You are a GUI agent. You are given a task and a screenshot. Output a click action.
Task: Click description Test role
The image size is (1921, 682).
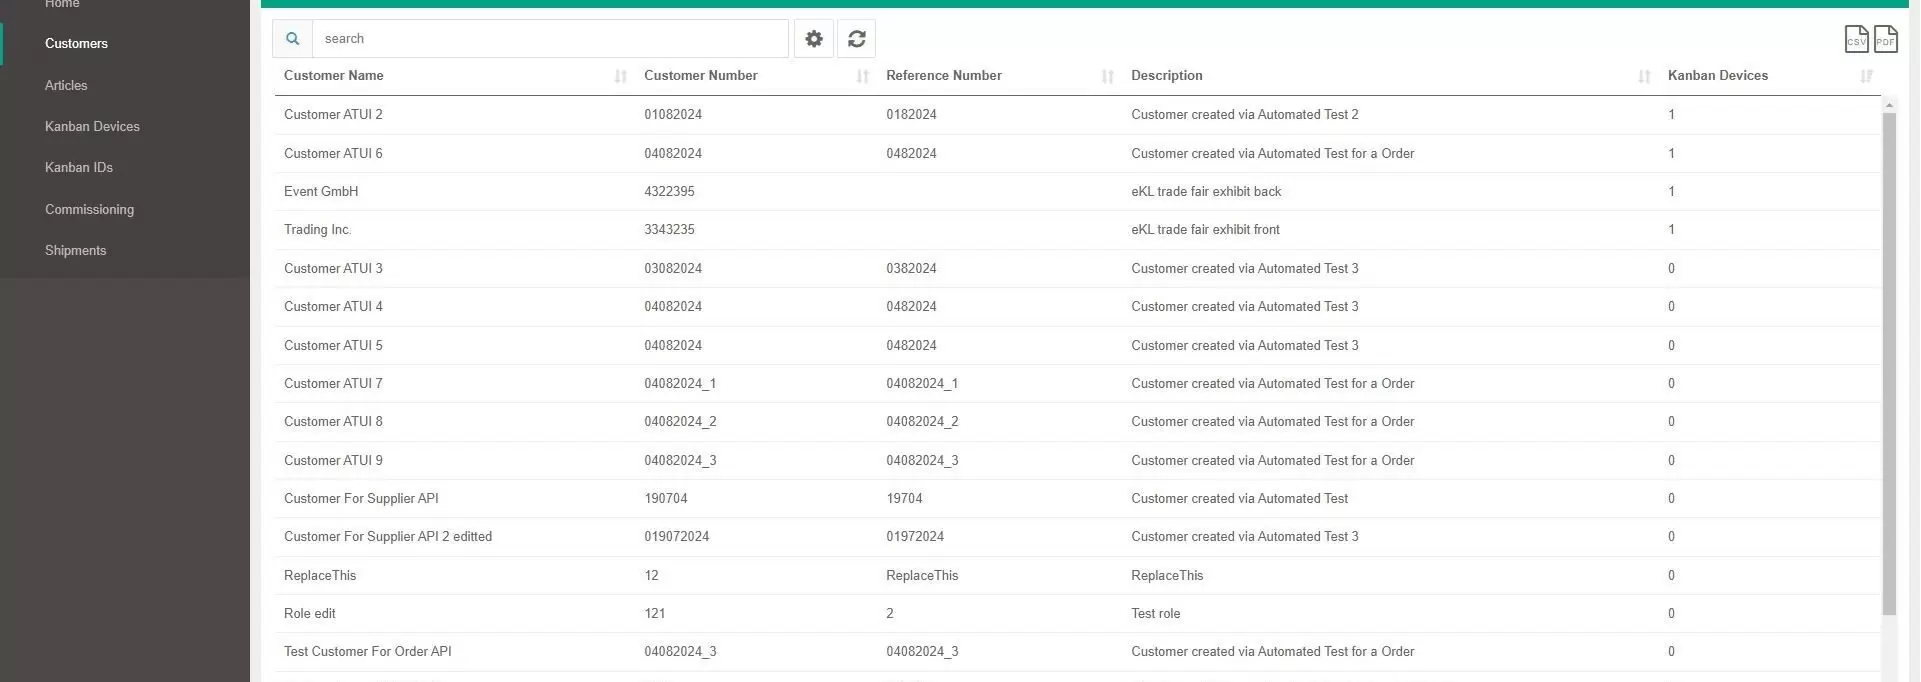(1155, 614)
